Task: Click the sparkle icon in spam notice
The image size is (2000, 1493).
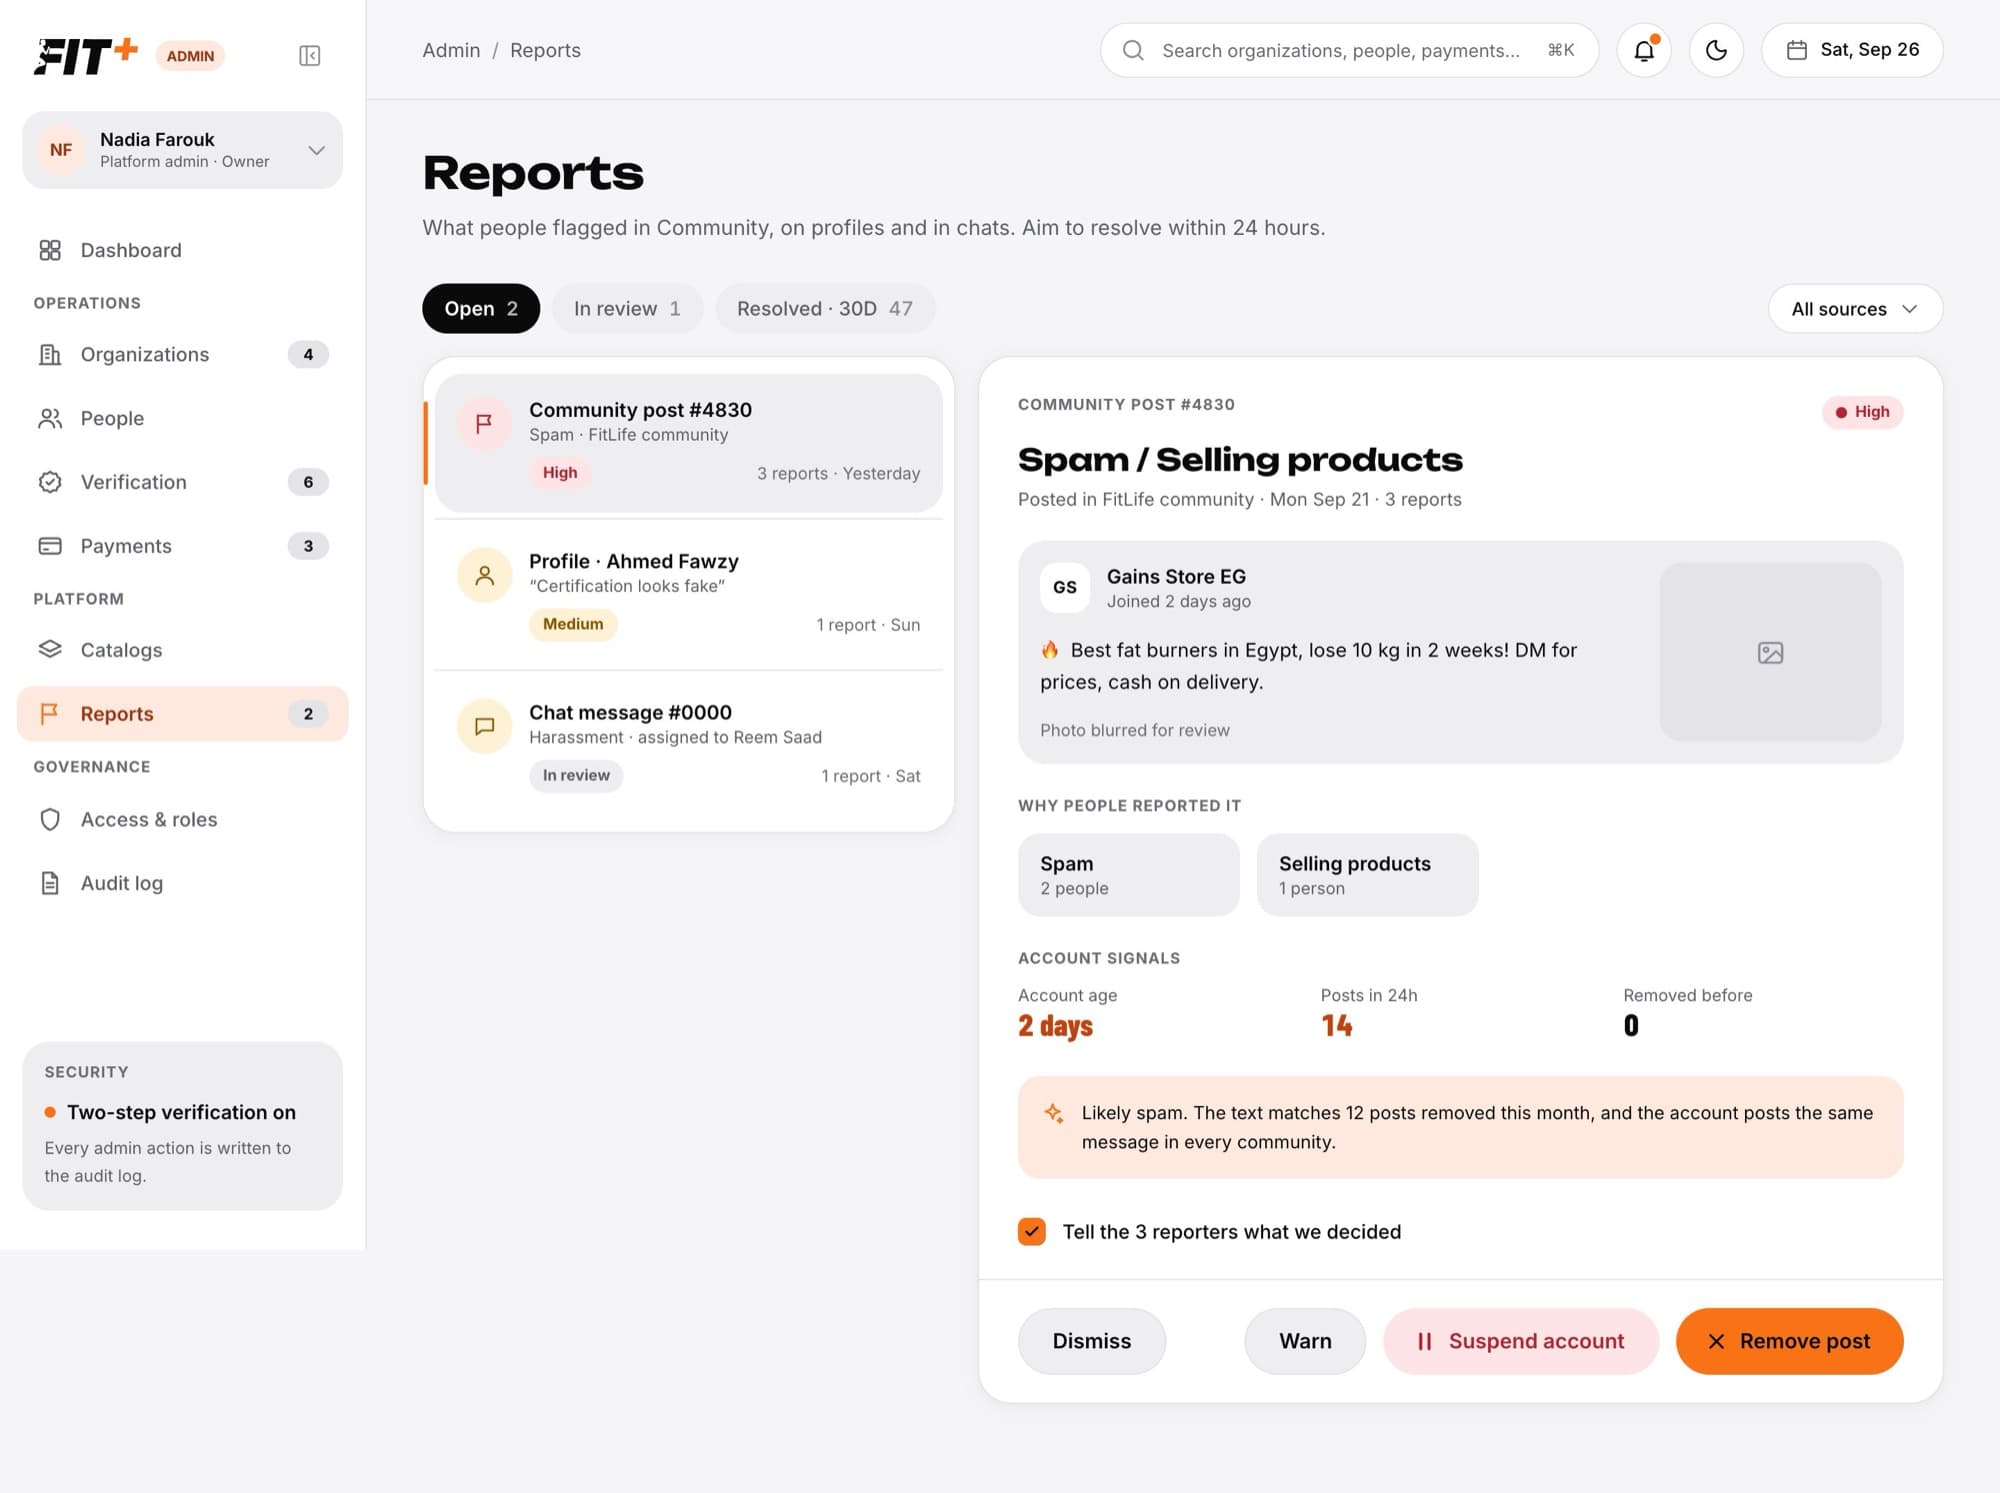Action: pos(1053,1113)
